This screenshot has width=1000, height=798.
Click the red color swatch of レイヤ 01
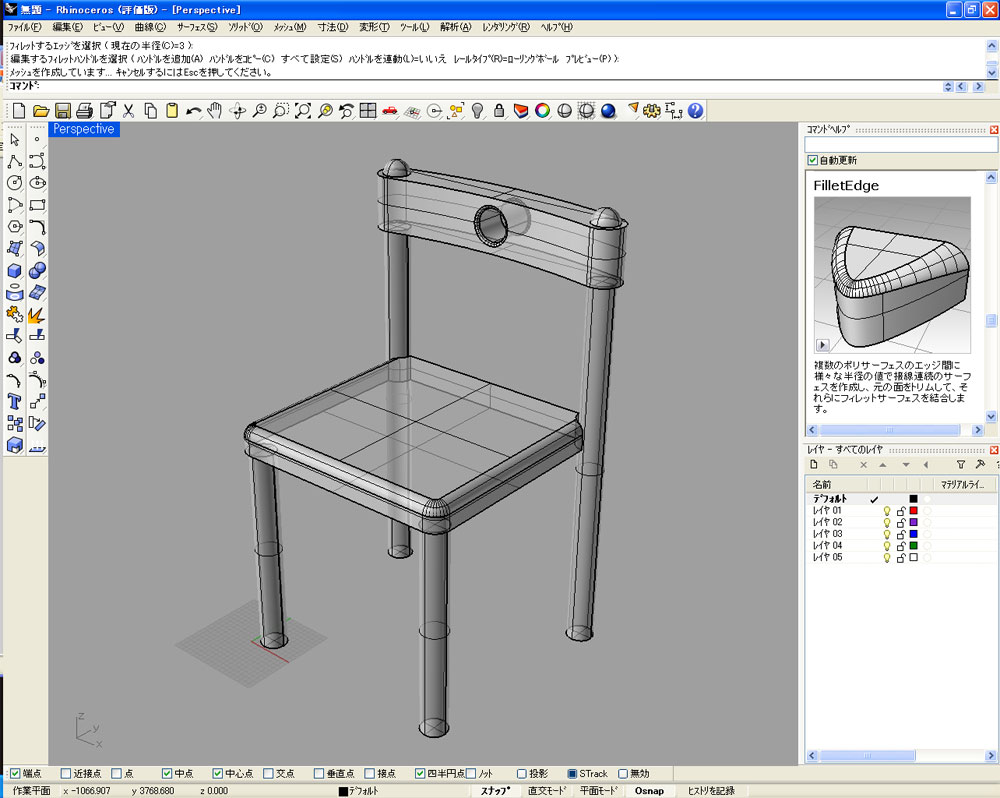[913, 511]
